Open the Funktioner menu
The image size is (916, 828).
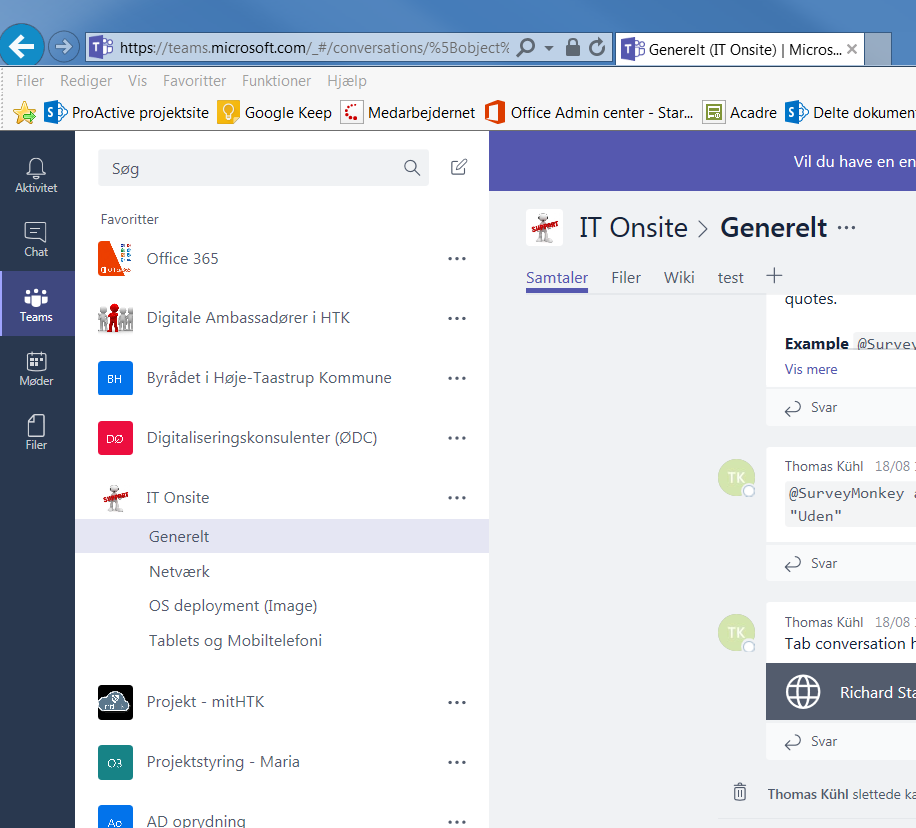(x=276, y=81)
